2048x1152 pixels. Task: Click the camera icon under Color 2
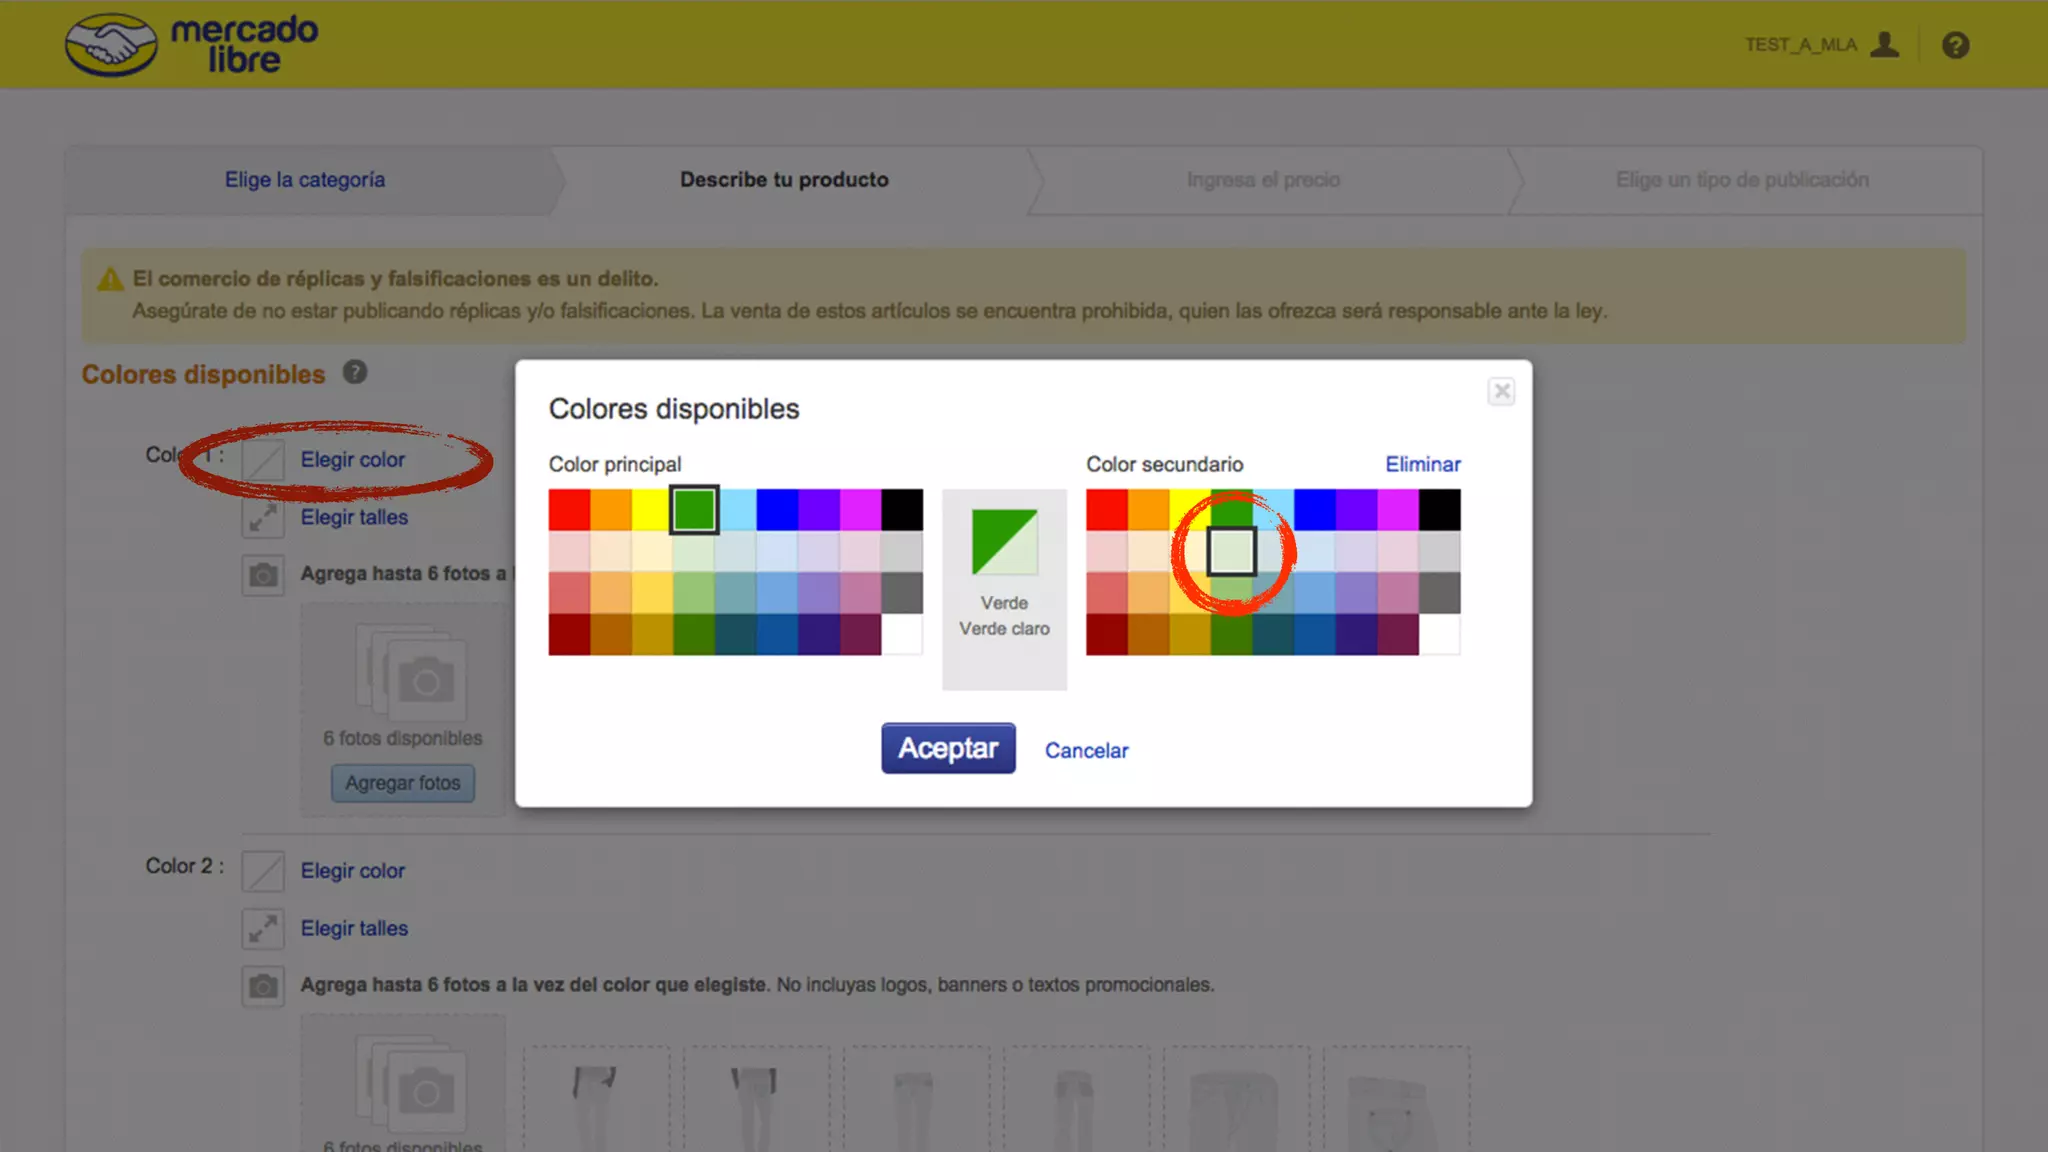(263, 986)
